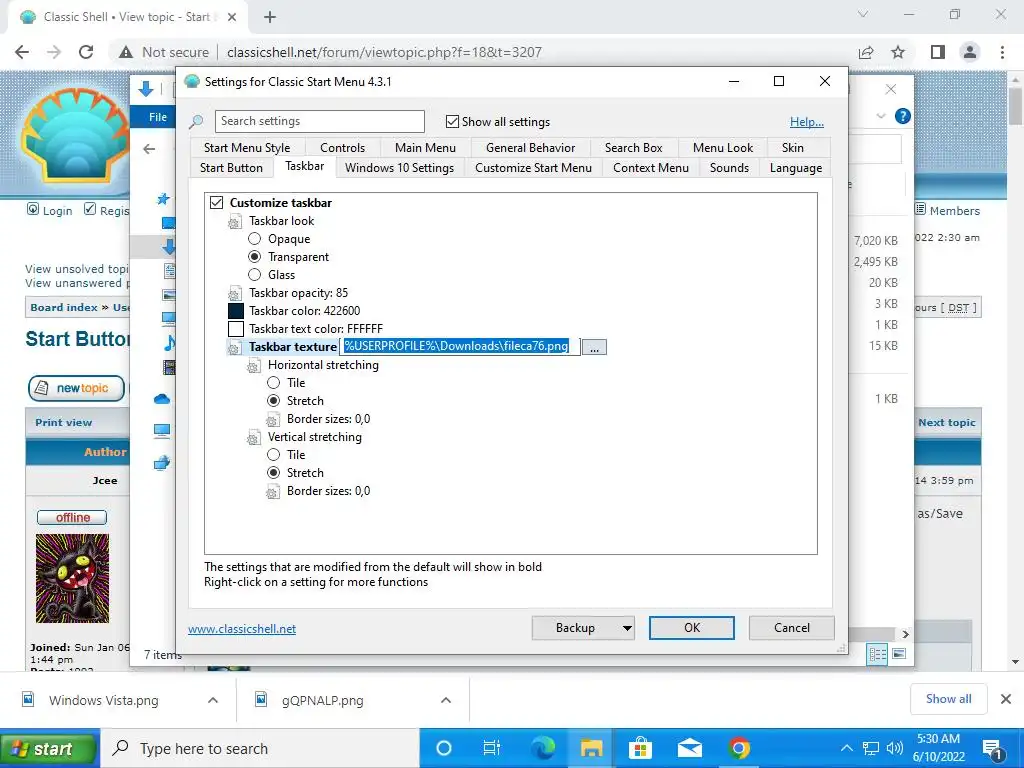Click the OK button

point(692,628)
